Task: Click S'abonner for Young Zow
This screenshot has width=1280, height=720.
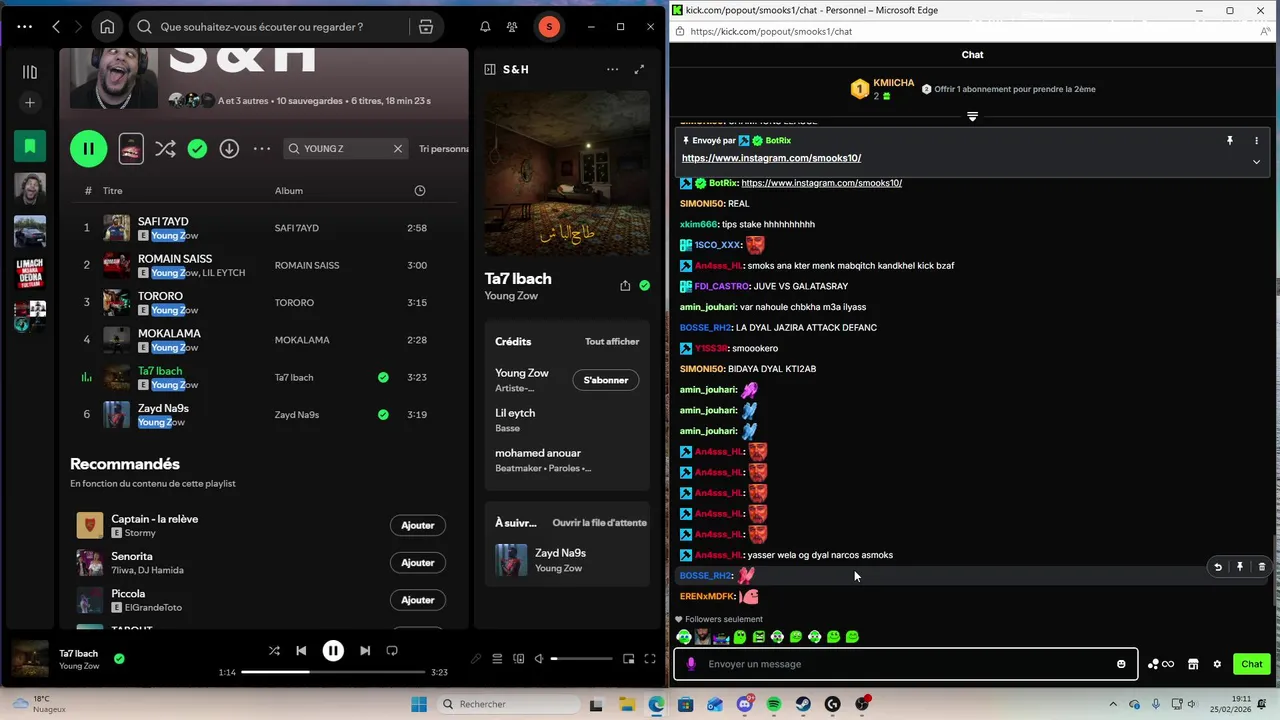Action: (606, 380)
